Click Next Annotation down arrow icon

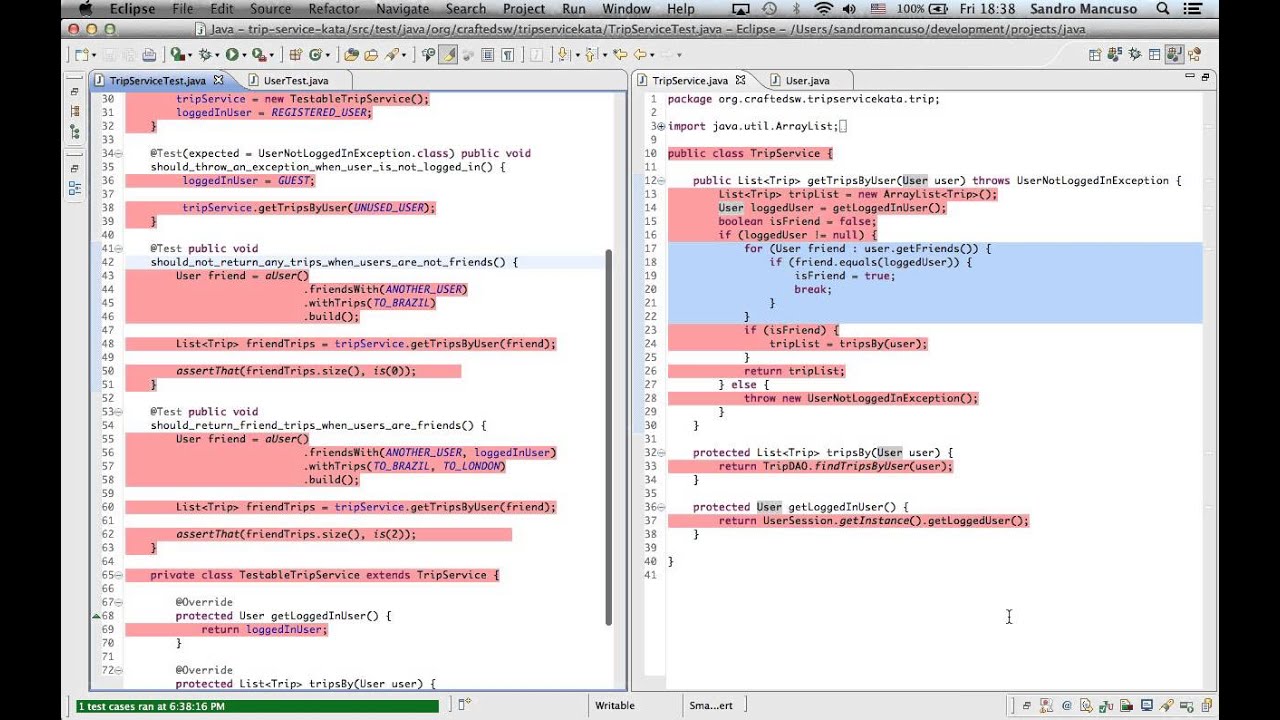point(562,55)
